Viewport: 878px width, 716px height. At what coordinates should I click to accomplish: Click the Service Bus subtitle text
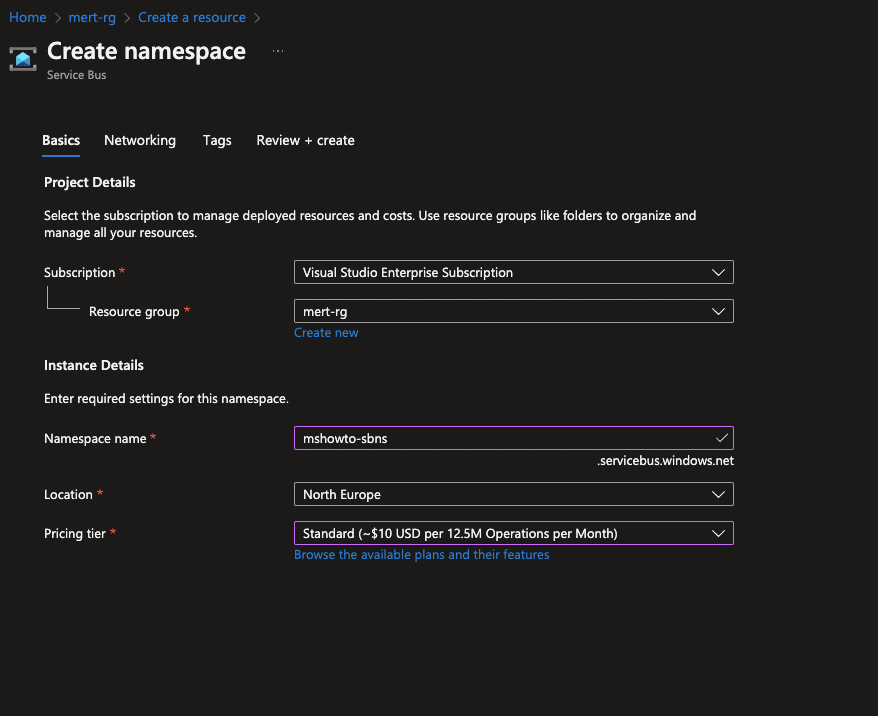pos(77,75)
